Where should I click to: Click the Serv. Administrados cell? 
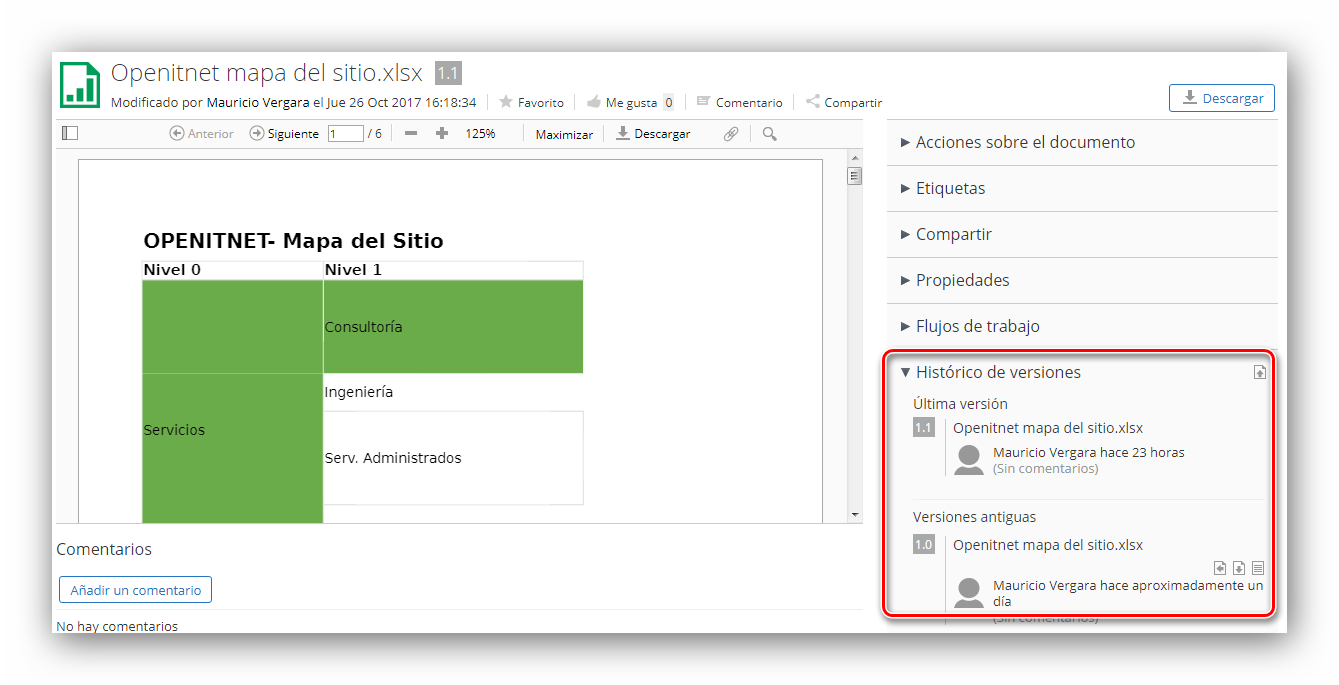pyautogui.click(x=453, y=458)
